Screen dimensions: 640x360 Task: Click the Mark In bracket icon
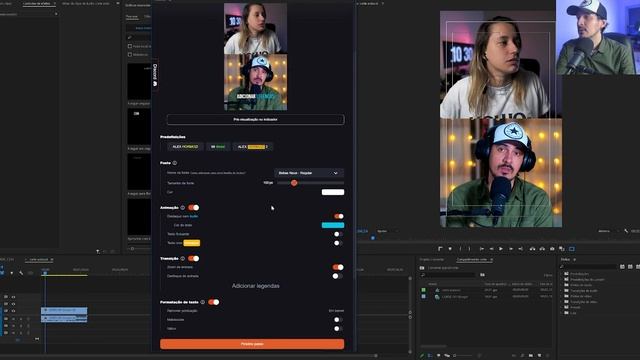(x=460, y=249)
